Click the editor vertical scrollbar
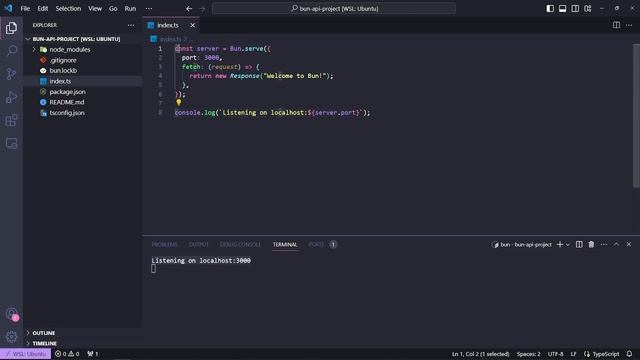The height and width of the screenshot is (360, 640). (636, 116)
